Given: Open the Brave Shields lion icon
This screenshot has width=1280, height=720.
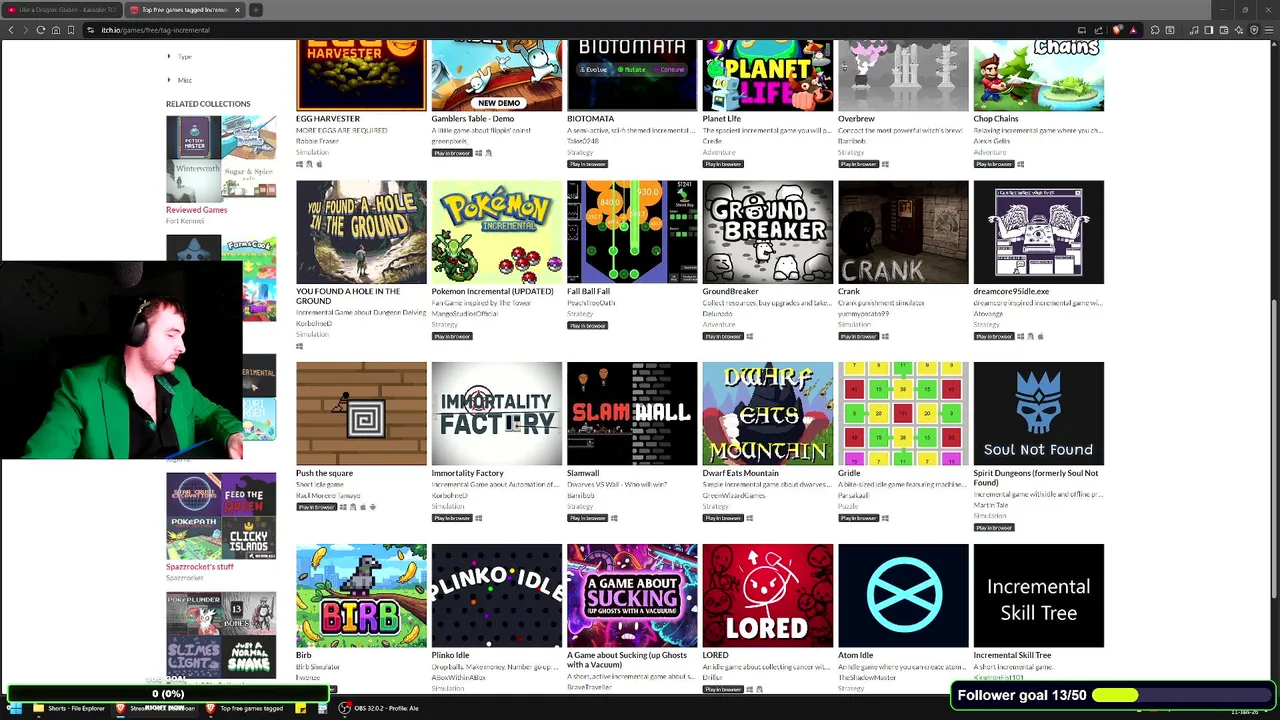Looking at the screenshot, I should (1117, 30).
